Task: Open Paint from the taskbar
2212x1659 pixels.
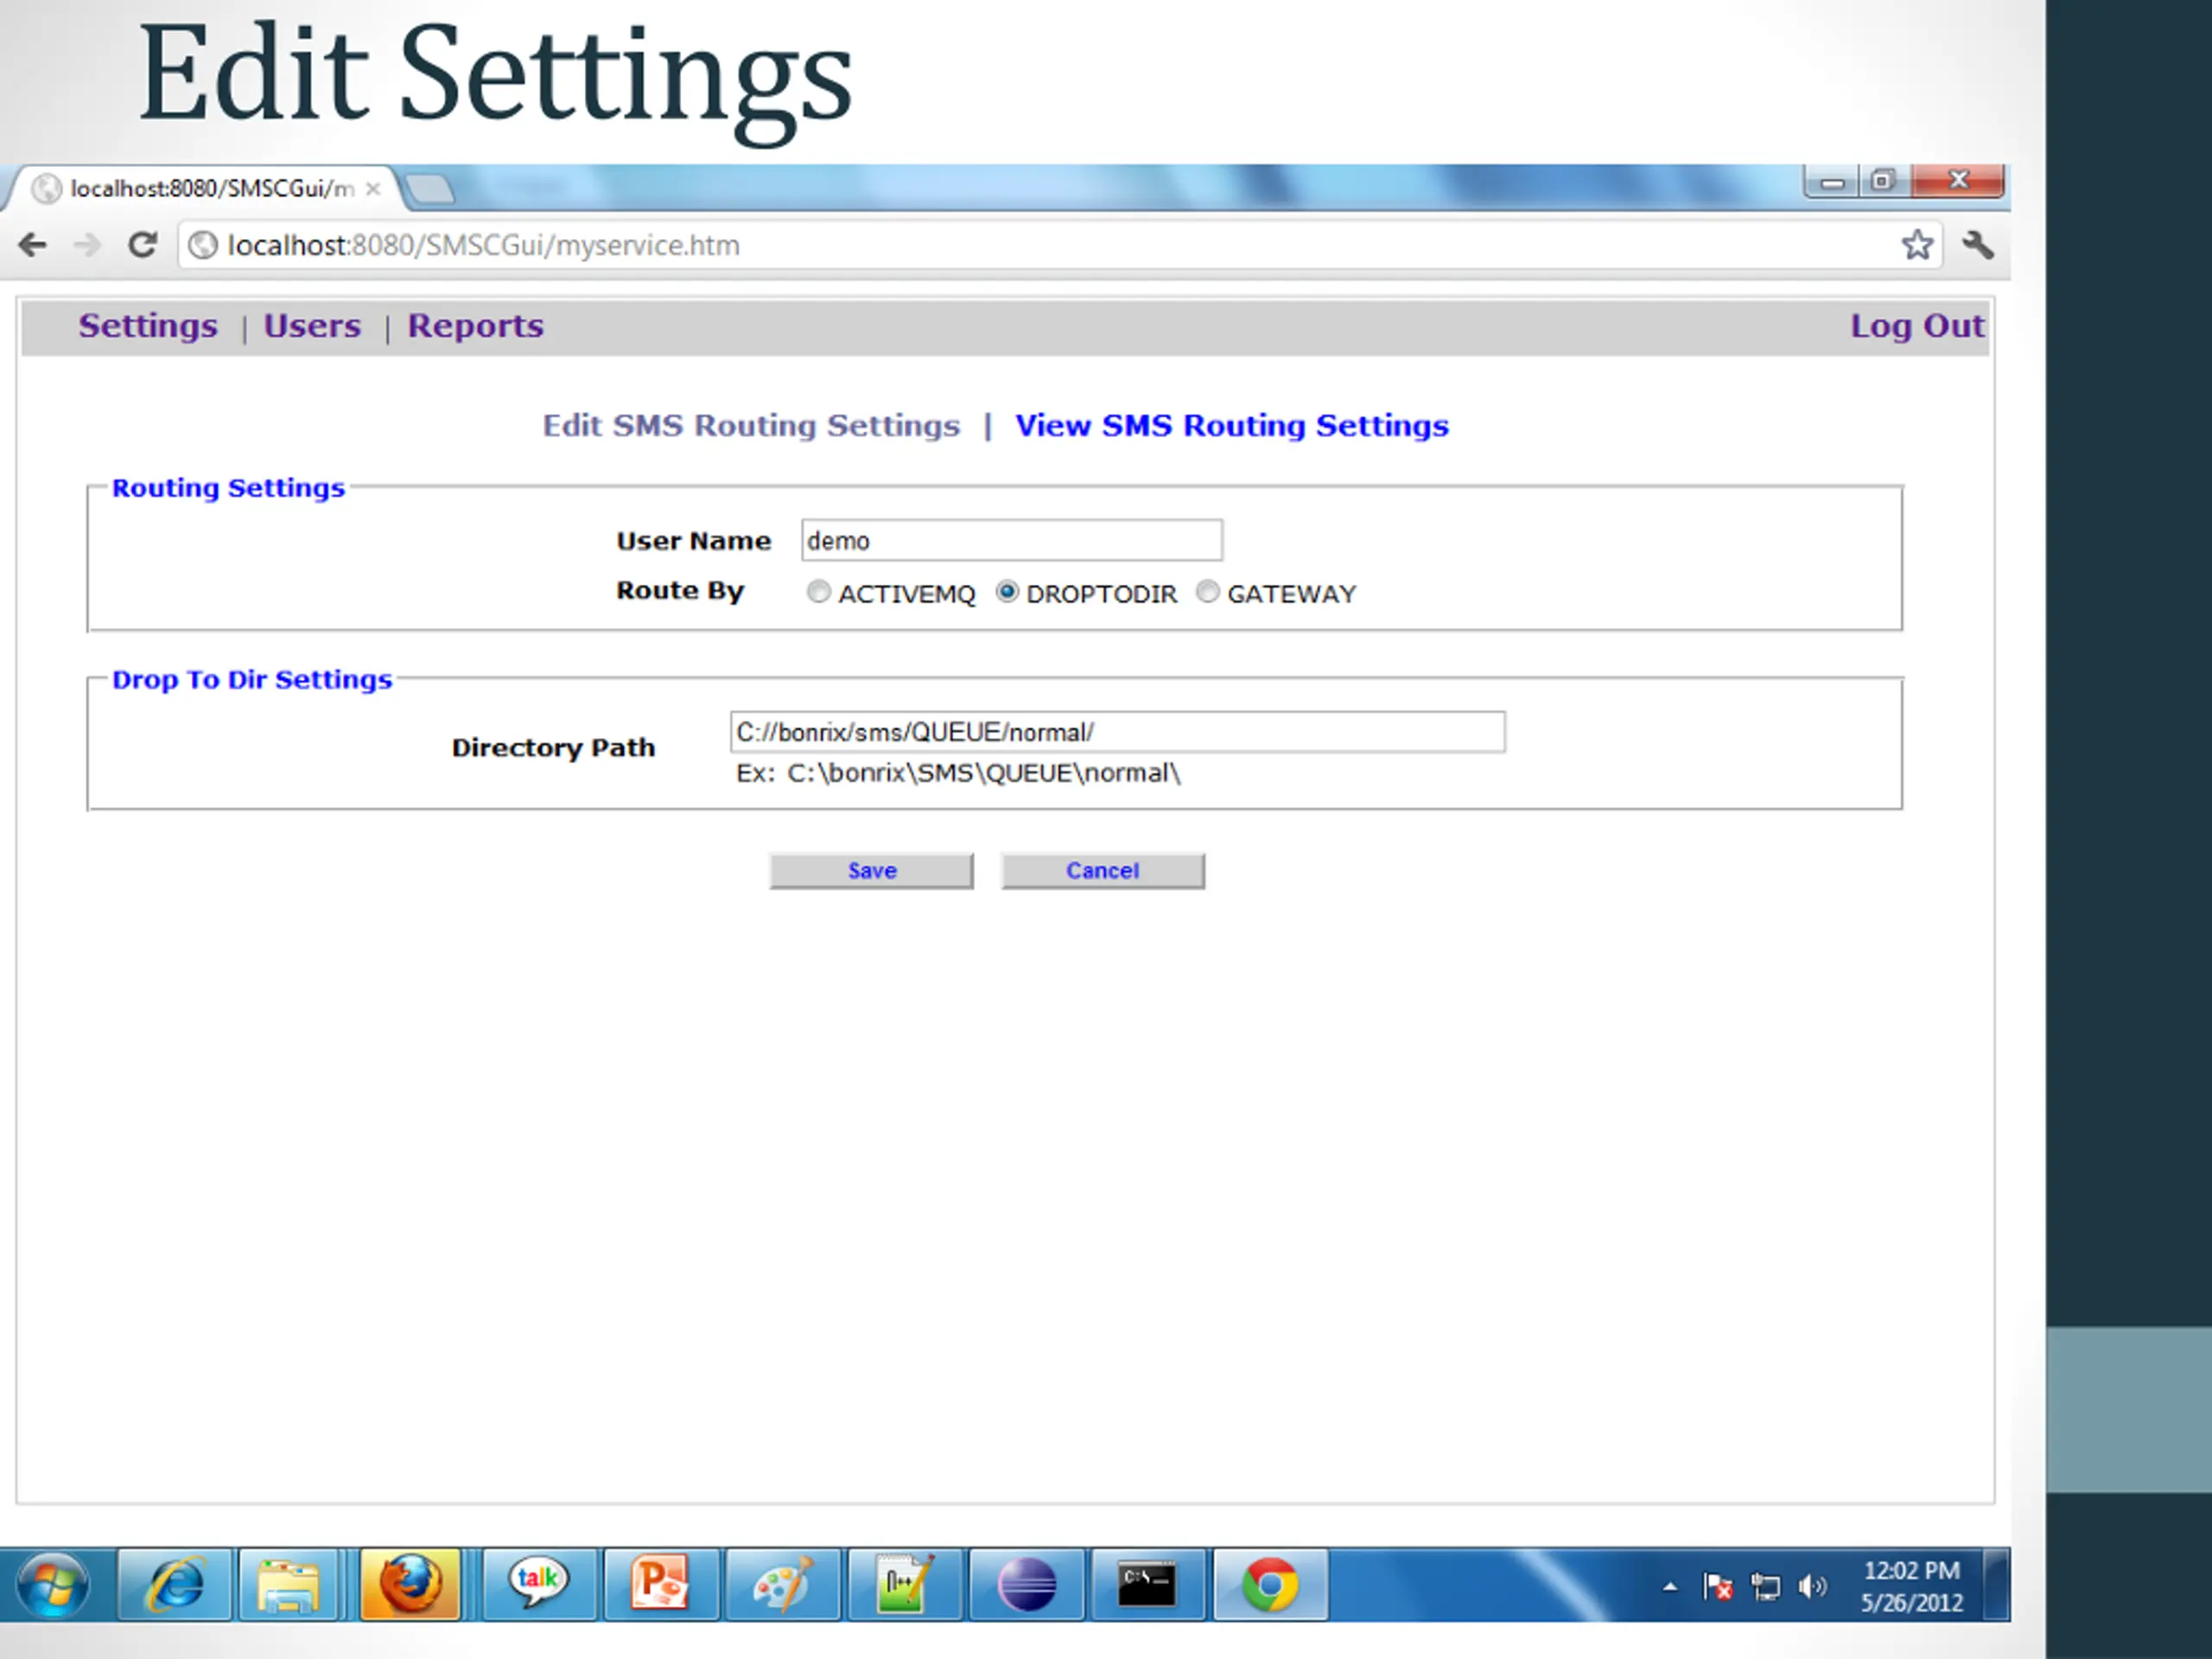Action: 782,1585
